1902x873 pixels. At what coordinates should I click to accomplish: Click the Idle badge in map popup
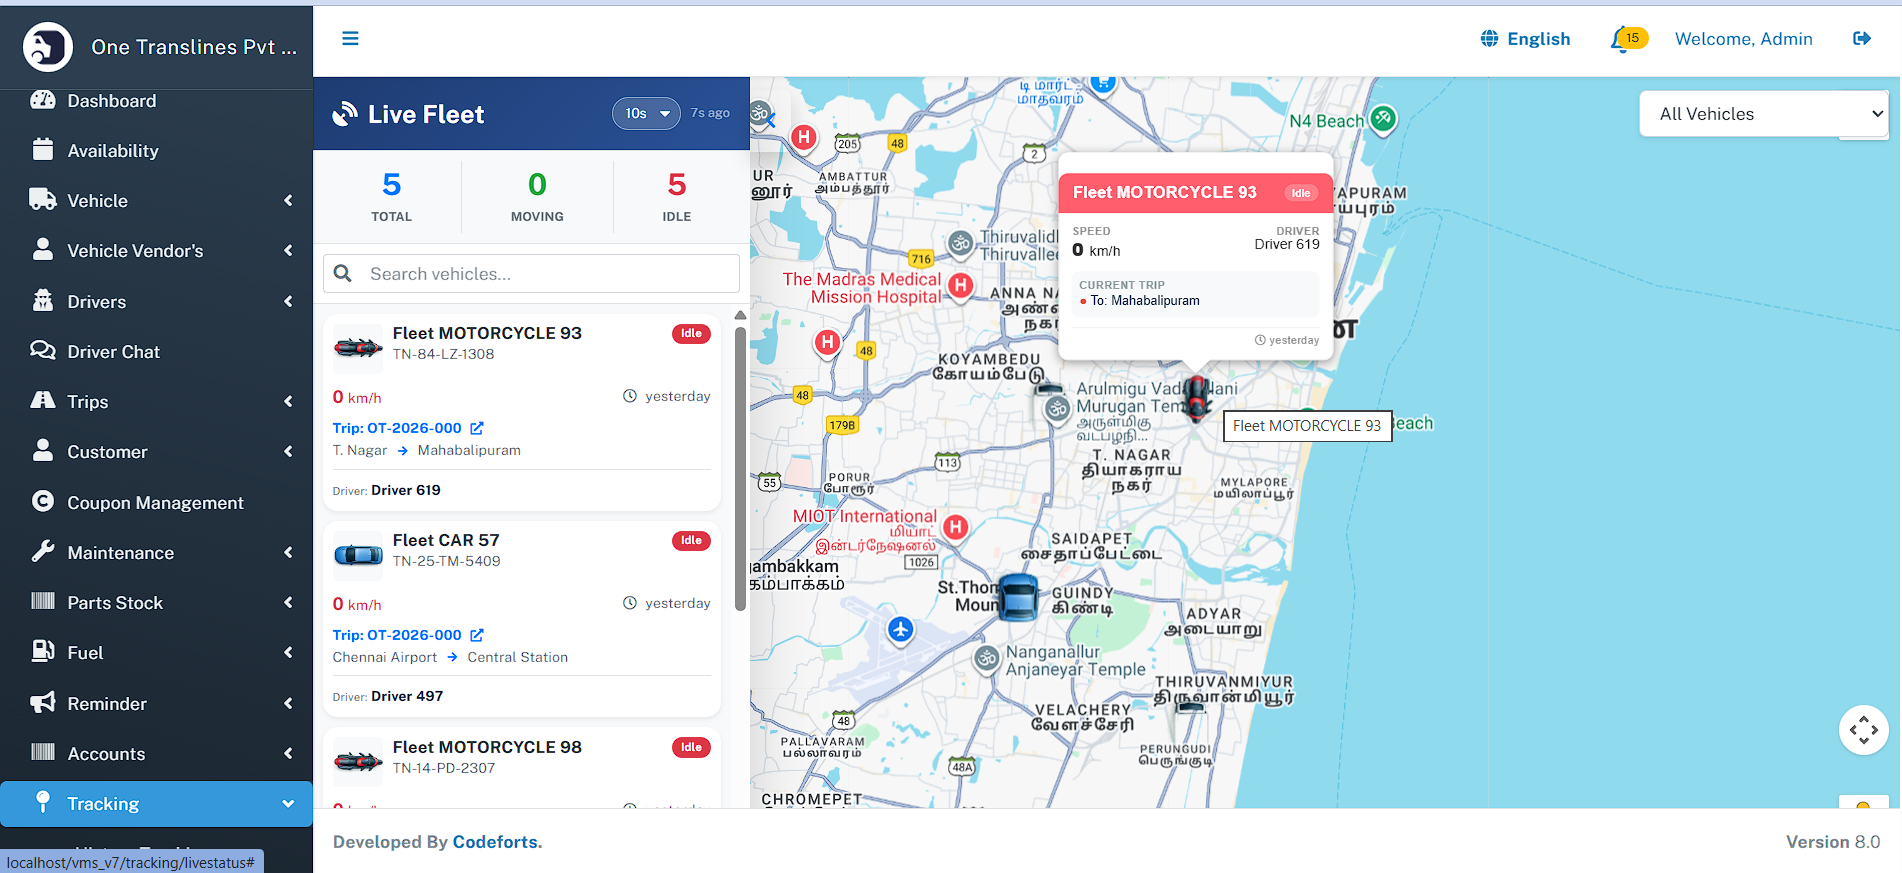pos(1300,193)
